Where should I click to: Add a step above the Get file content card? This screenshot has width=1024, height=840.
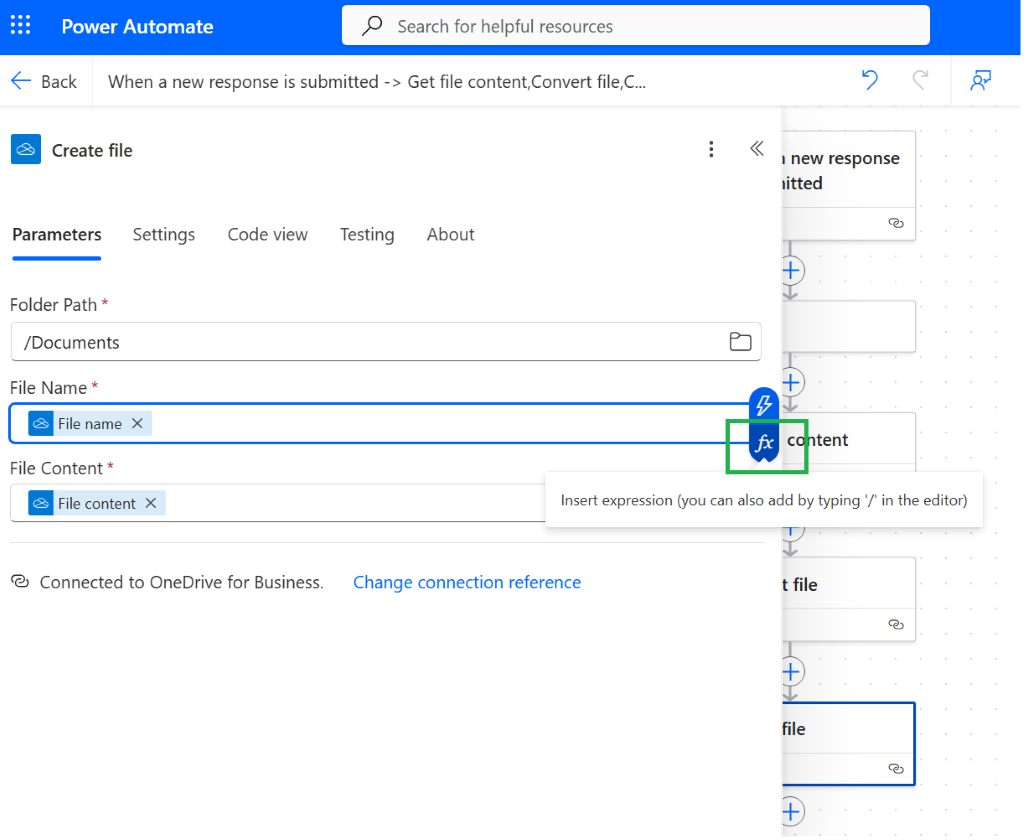791,382
